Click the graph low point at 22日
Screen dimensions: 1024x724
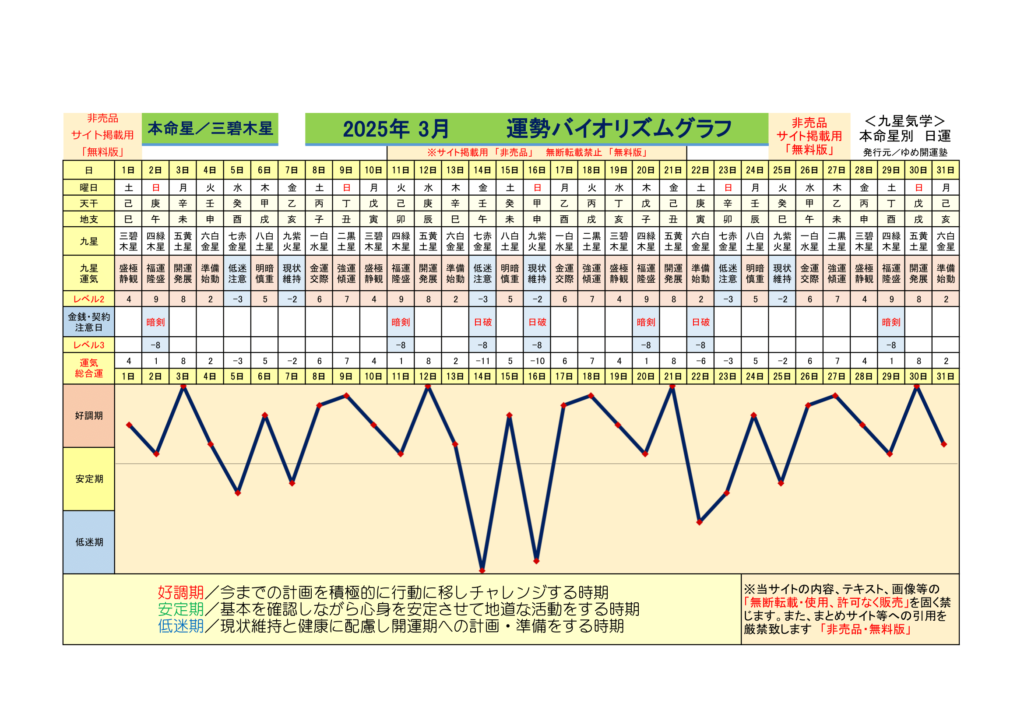(x=699, y=522)
